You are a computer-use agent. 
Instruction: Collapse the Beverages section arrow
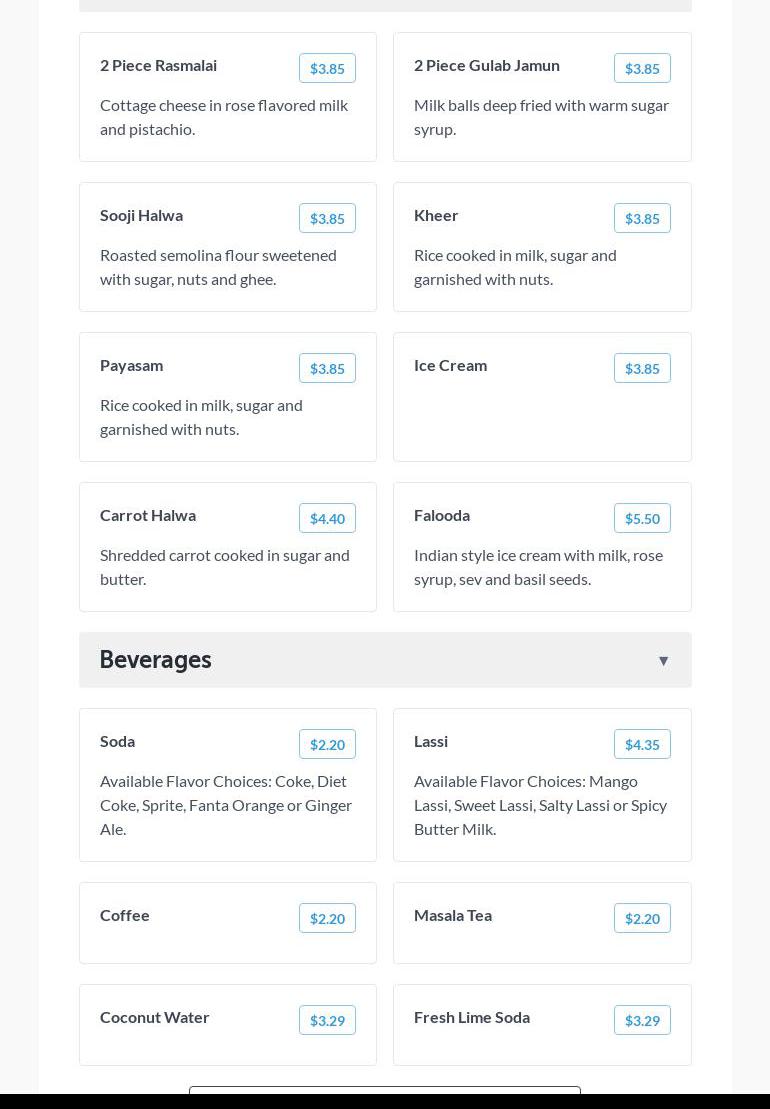(x=663, y=661)
